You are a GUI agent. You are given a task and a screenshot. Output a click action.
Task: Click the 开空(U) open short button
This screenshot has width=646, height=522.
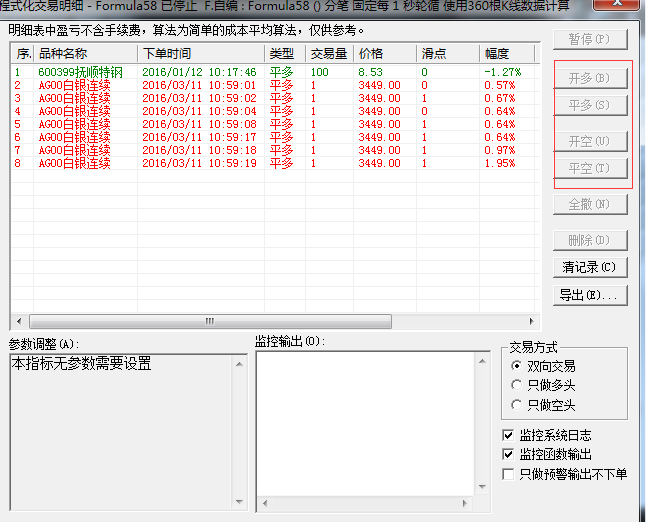pos(590,141)
